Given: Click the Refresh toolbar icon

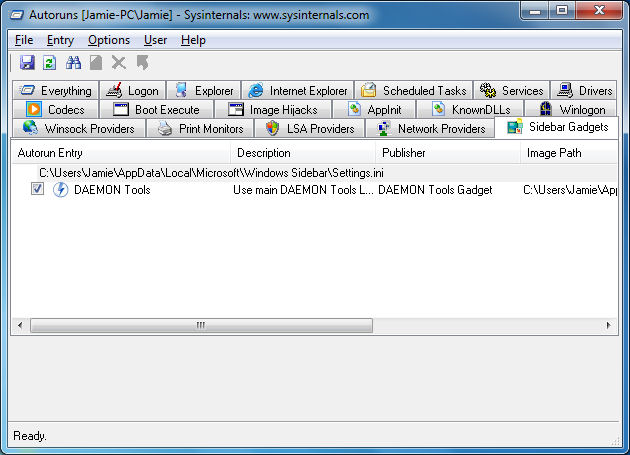Looking at the screenshot, I should pos(49,63).
